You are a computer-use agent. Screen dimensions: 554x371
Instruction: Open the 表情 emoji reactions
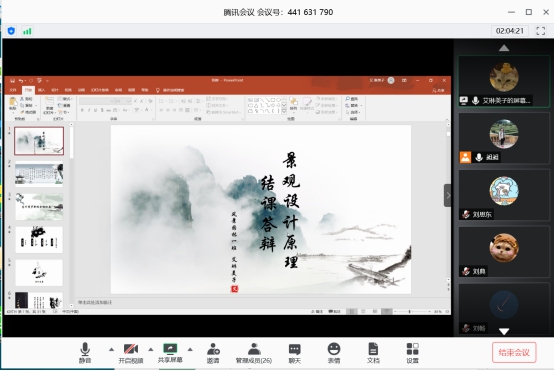(334, 353)
